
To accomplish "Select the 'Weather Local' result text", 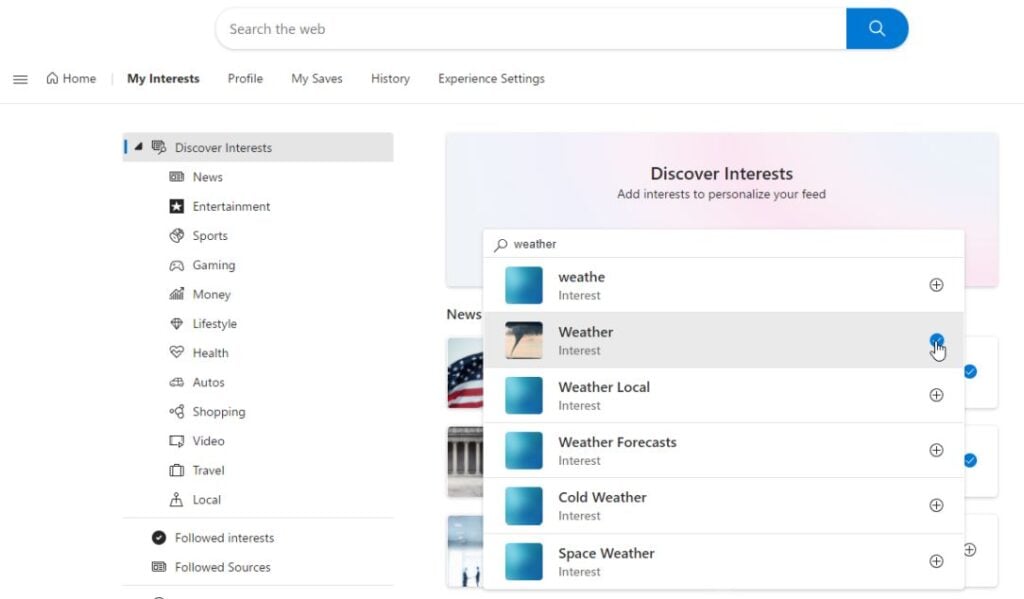I will click(x=604, y=387).
